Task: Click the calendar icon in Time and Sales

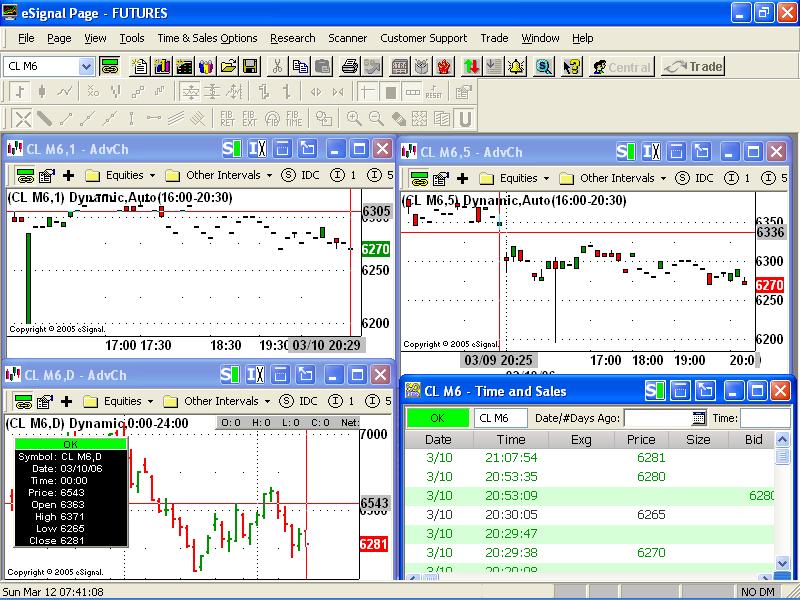Action: tap(699, 418)
